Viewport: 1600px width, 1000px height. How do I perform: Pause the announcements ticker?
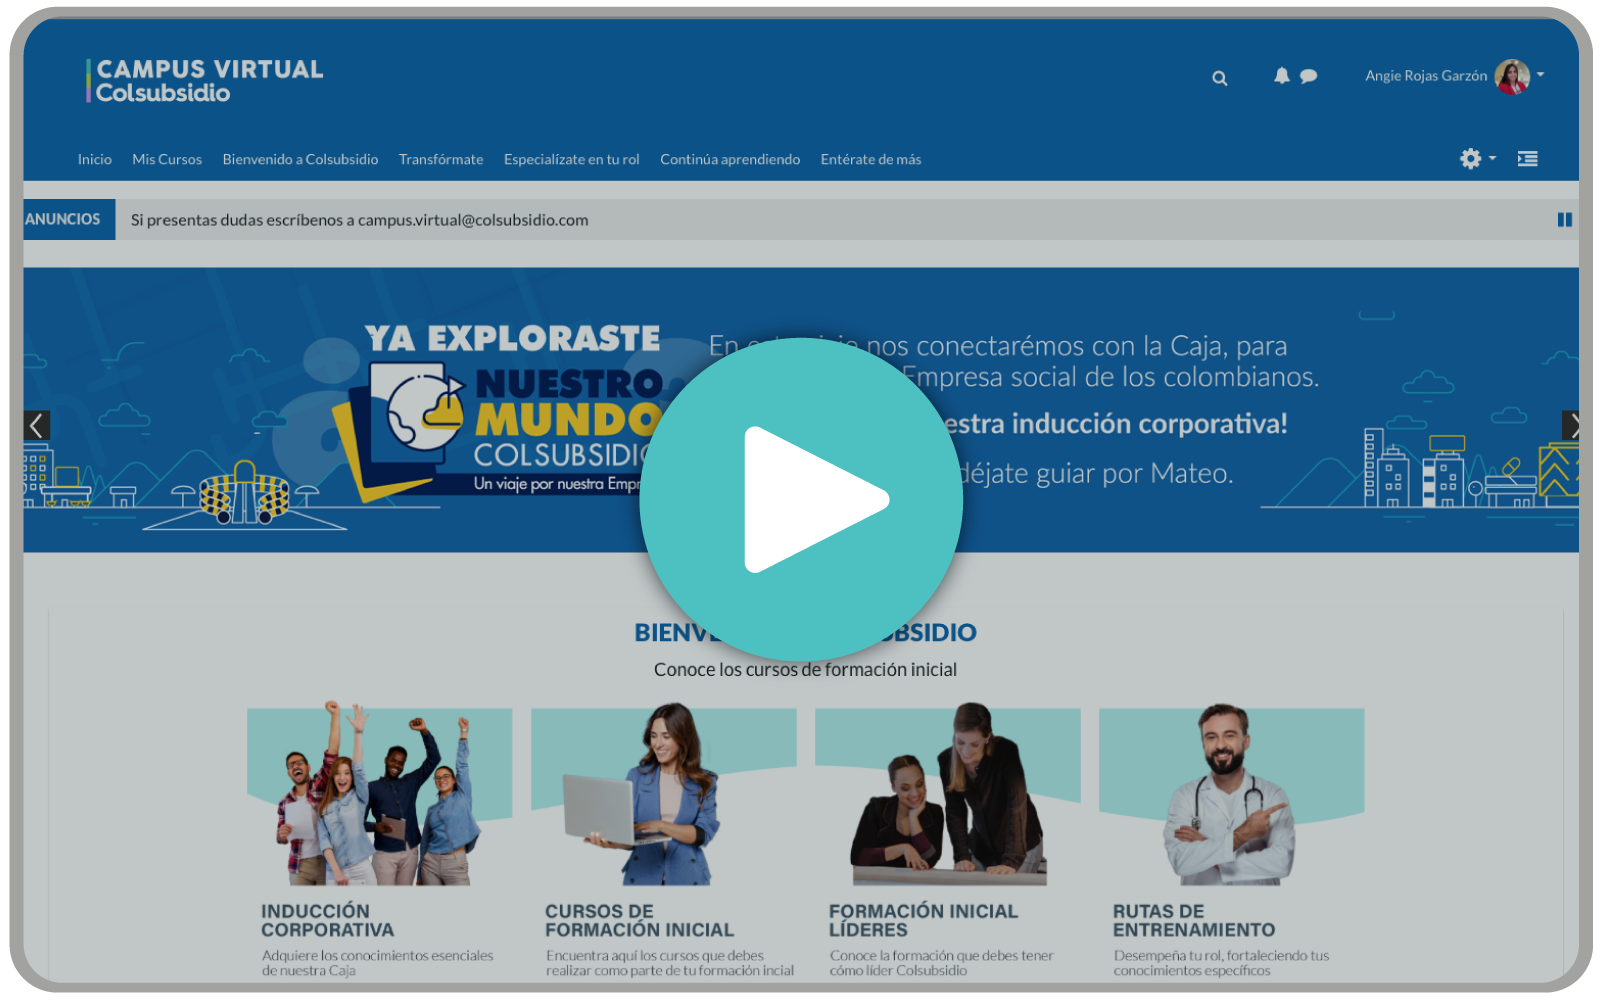coord(1565,220)
